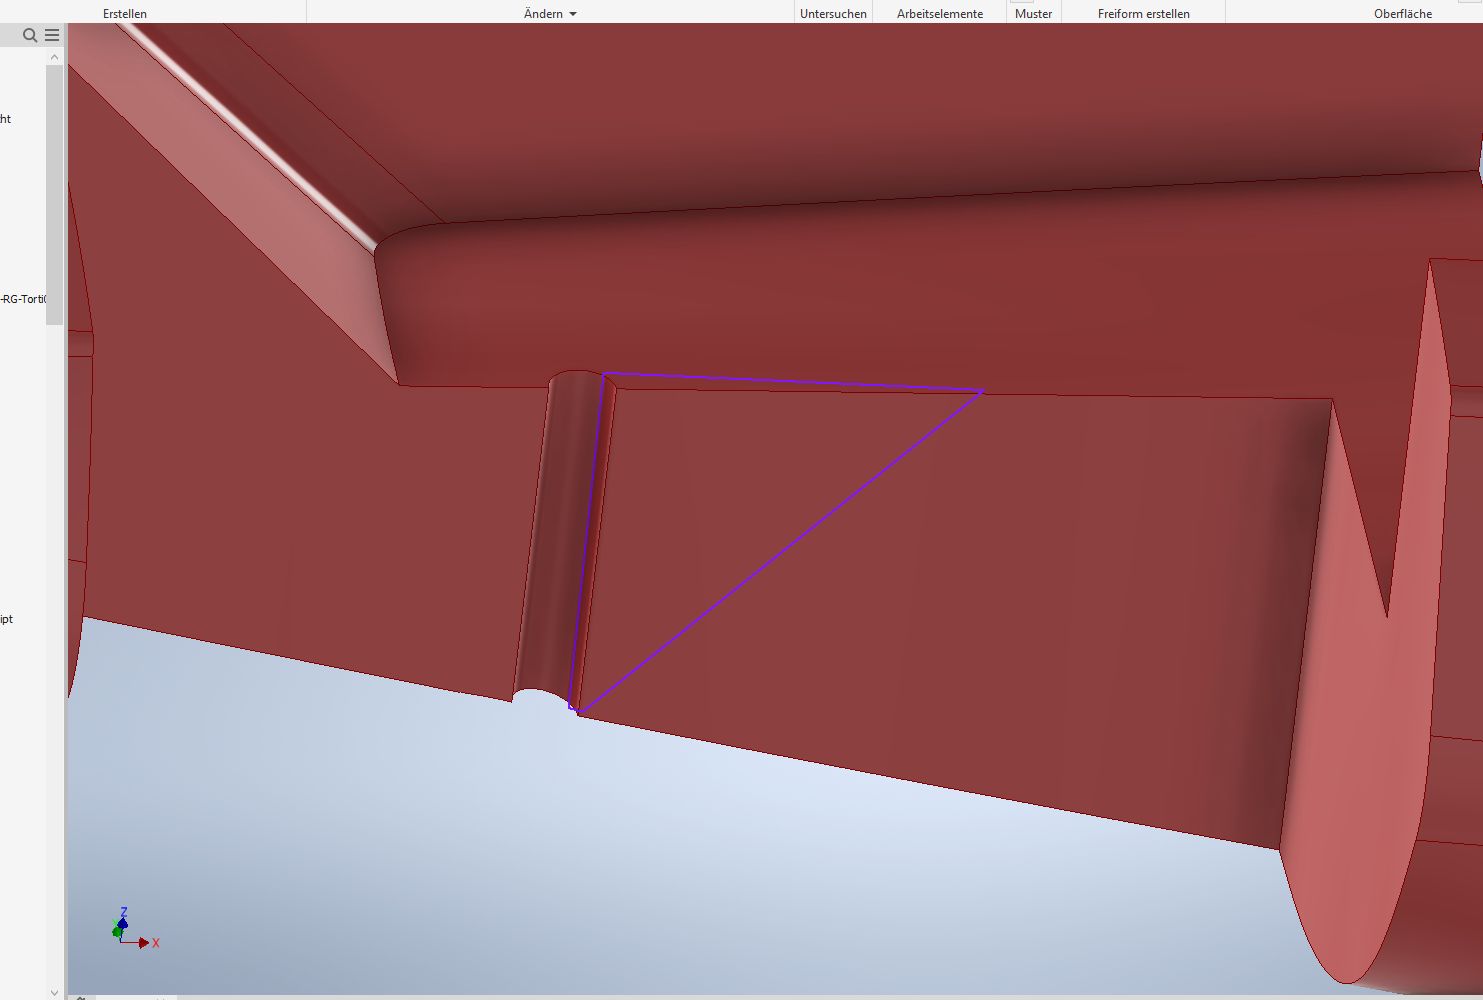
Task: Click the search magnifier in the browser panel
Action: 30,35
